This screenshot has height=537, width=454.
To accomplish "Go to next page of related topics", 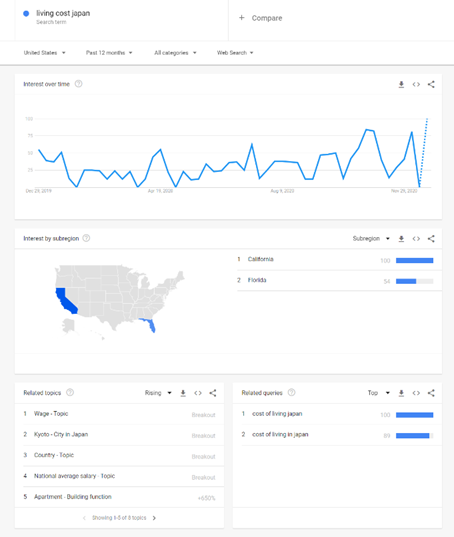I will coord(154,518).
